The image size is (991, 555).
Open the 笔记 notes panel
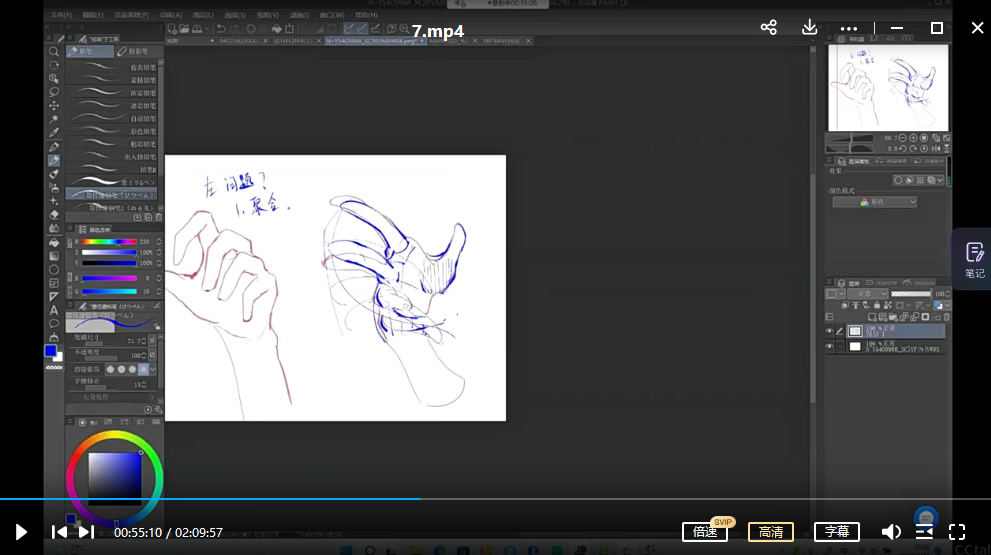click(973, 259)
